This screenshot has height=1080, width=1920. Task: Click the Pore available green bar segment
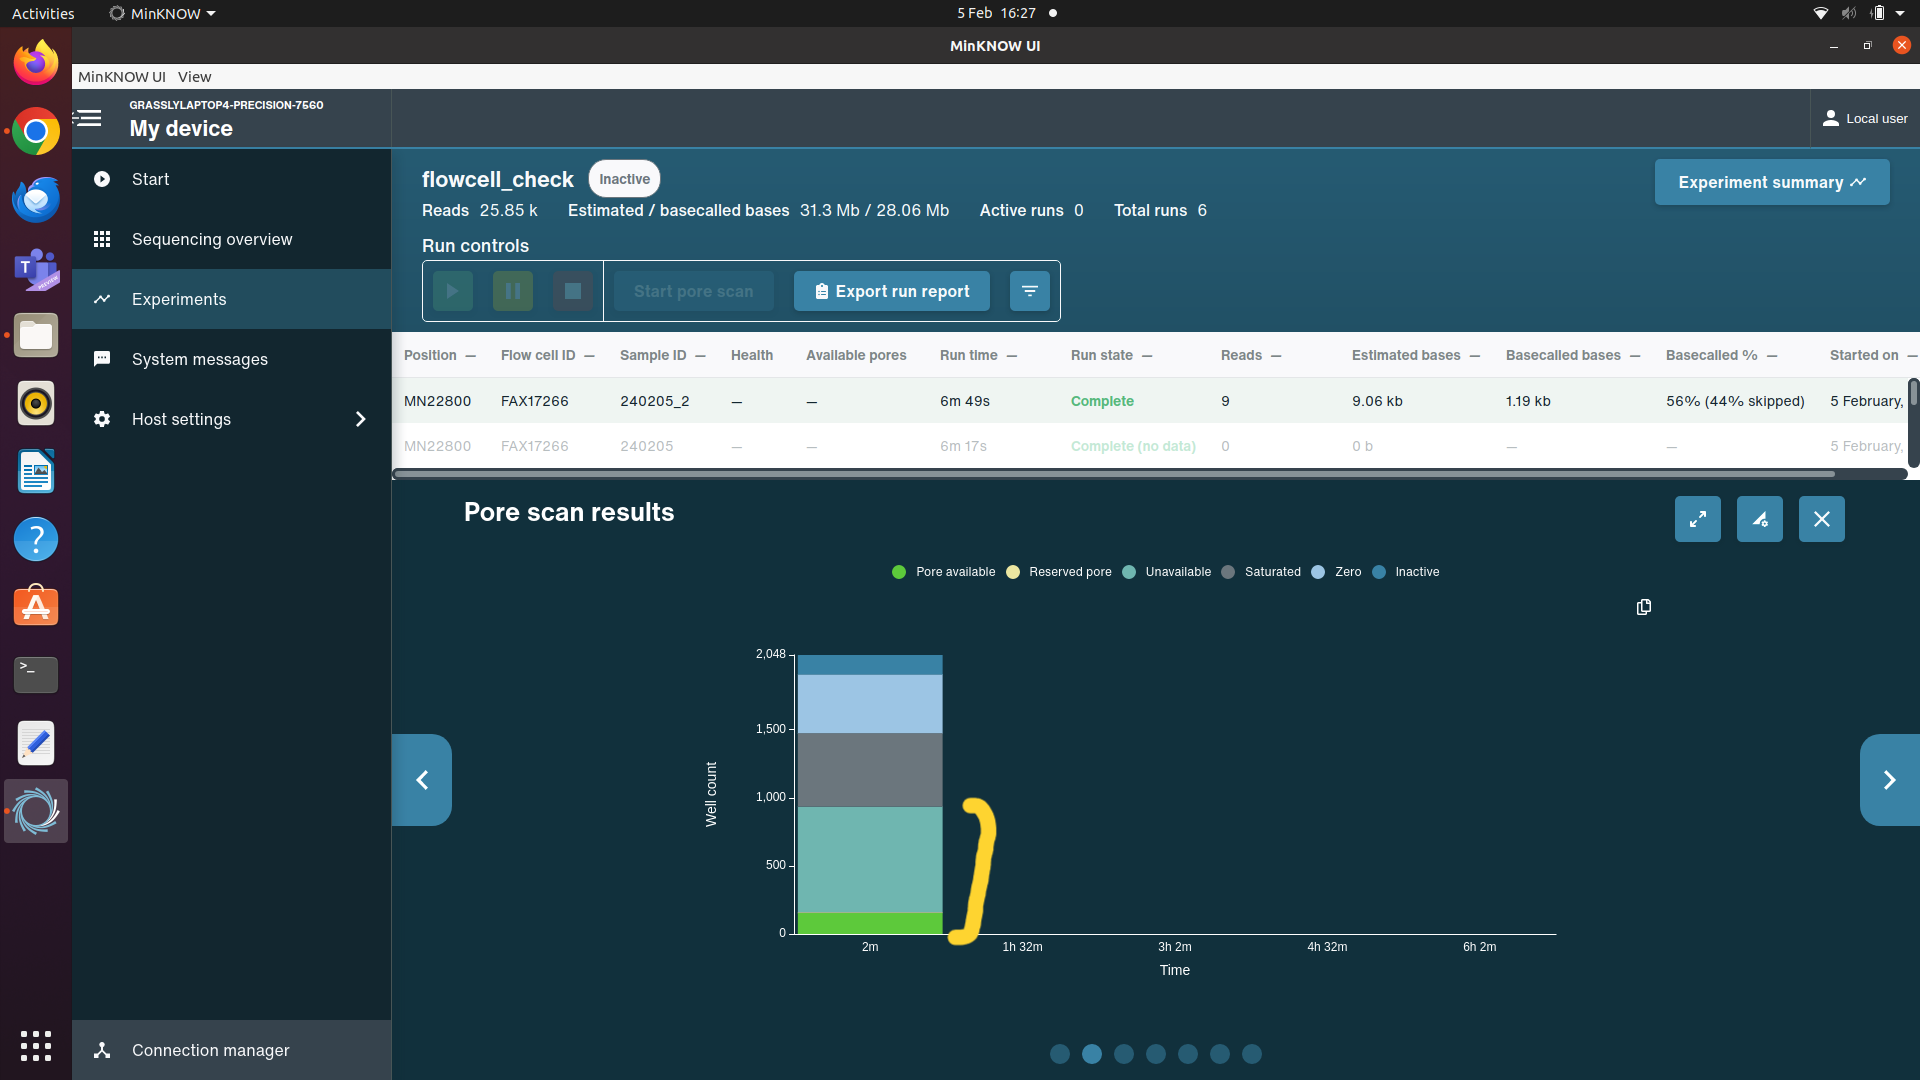click(870, 924)
